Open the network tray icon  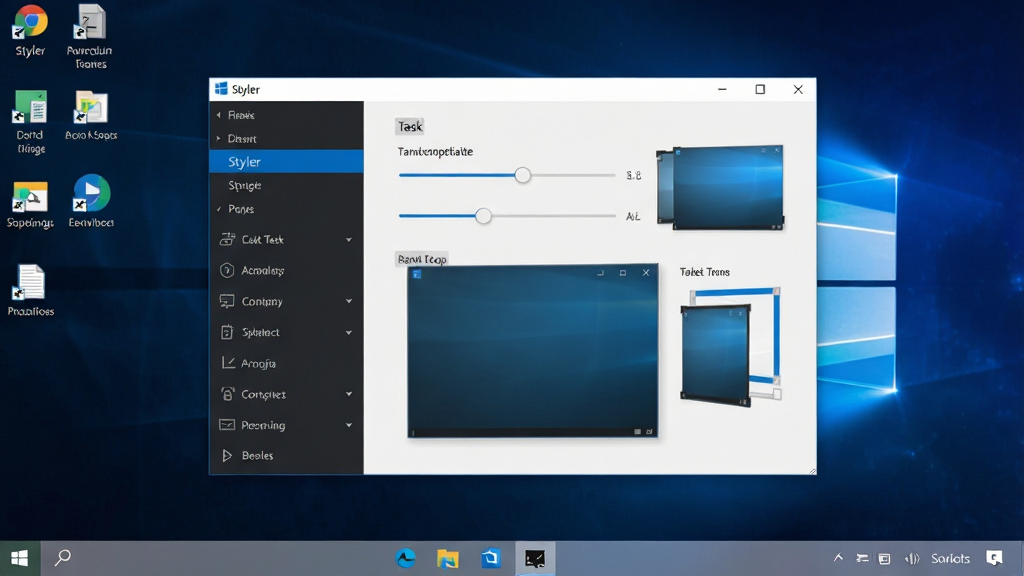pos(863,558)
